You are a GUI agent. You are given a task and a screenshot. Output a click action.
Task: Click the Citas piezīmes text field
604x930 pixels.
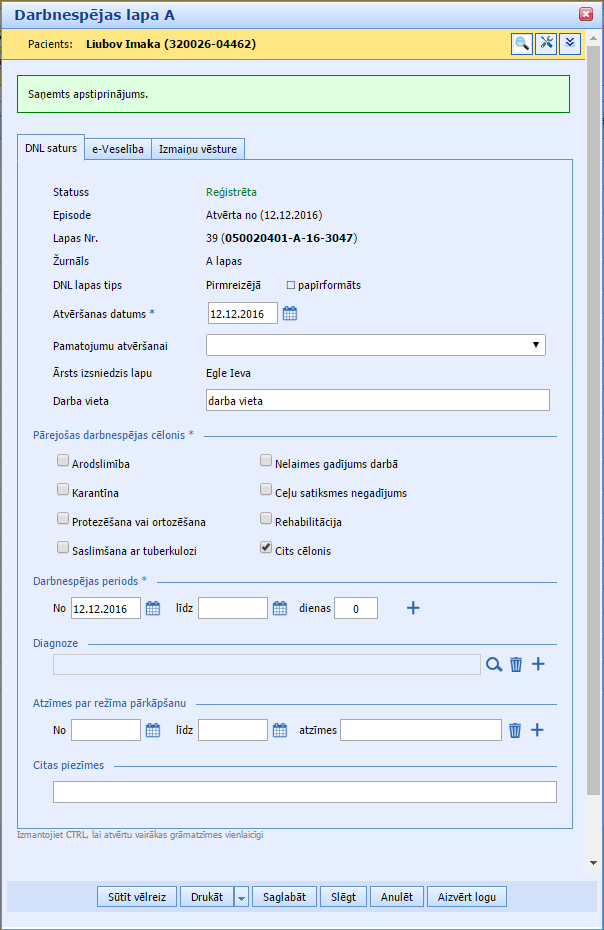(304, 792)
